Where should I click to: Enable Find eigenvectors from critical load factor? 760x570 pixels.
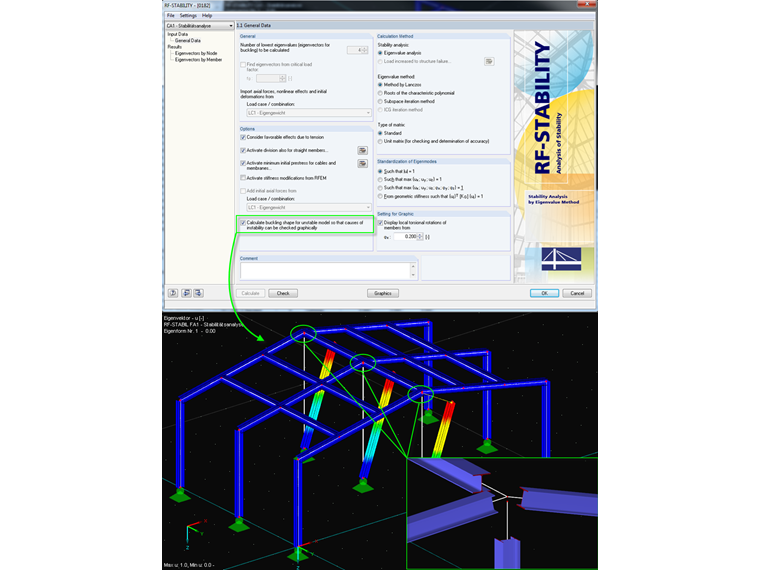pos(243,64)
